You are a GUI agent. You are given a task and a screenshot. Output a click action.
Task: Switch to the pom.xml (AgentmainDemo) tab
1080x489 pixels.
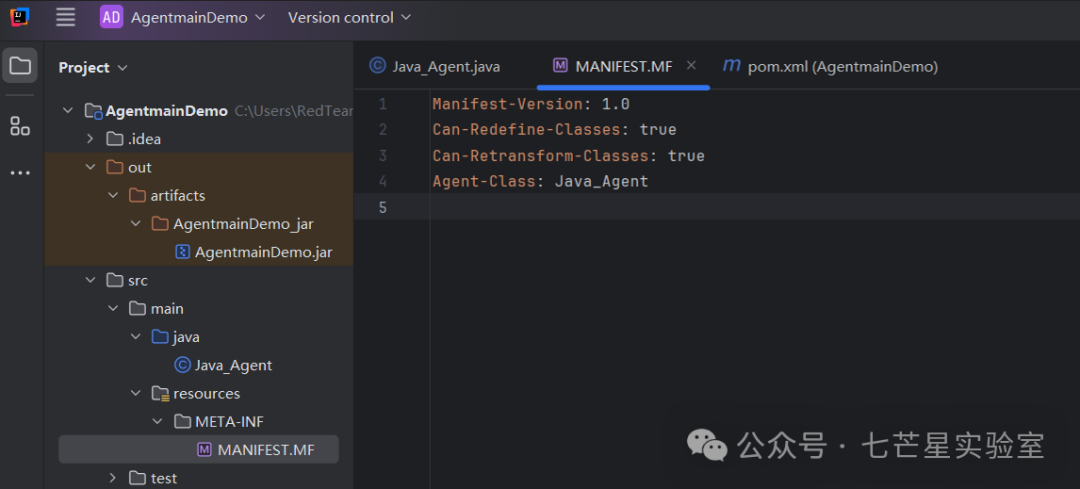point(830,67)
